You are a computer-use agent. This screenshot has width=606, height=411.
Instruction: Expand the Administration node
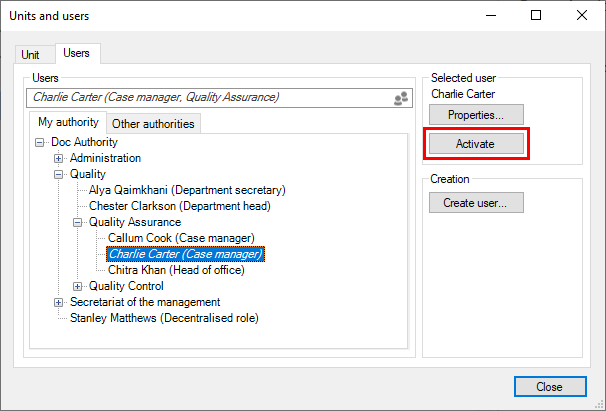[x=59, y=158]
